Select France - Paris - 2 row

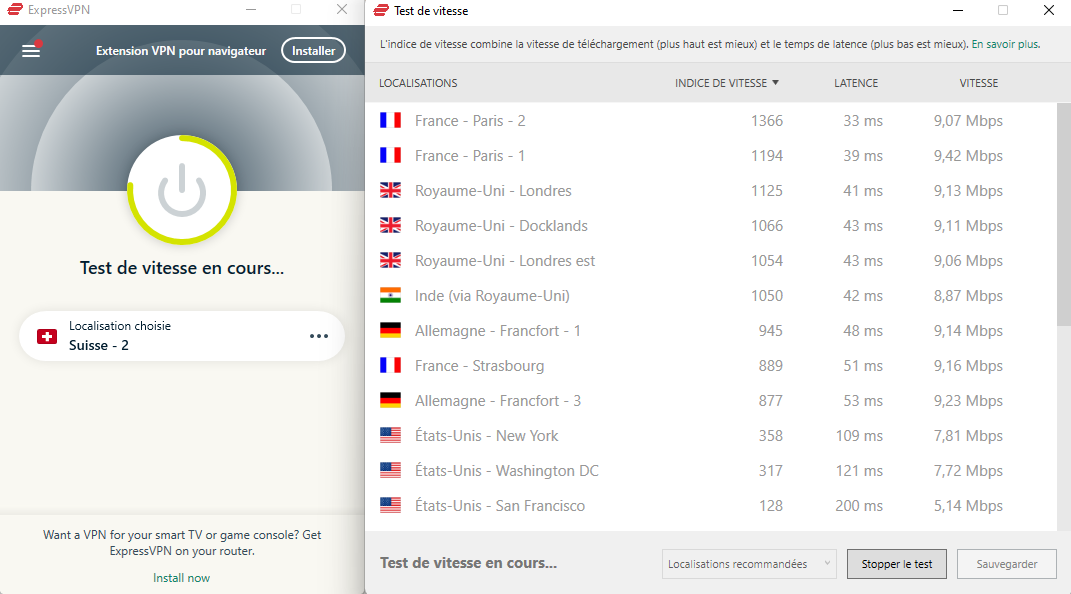coord(711,120)
